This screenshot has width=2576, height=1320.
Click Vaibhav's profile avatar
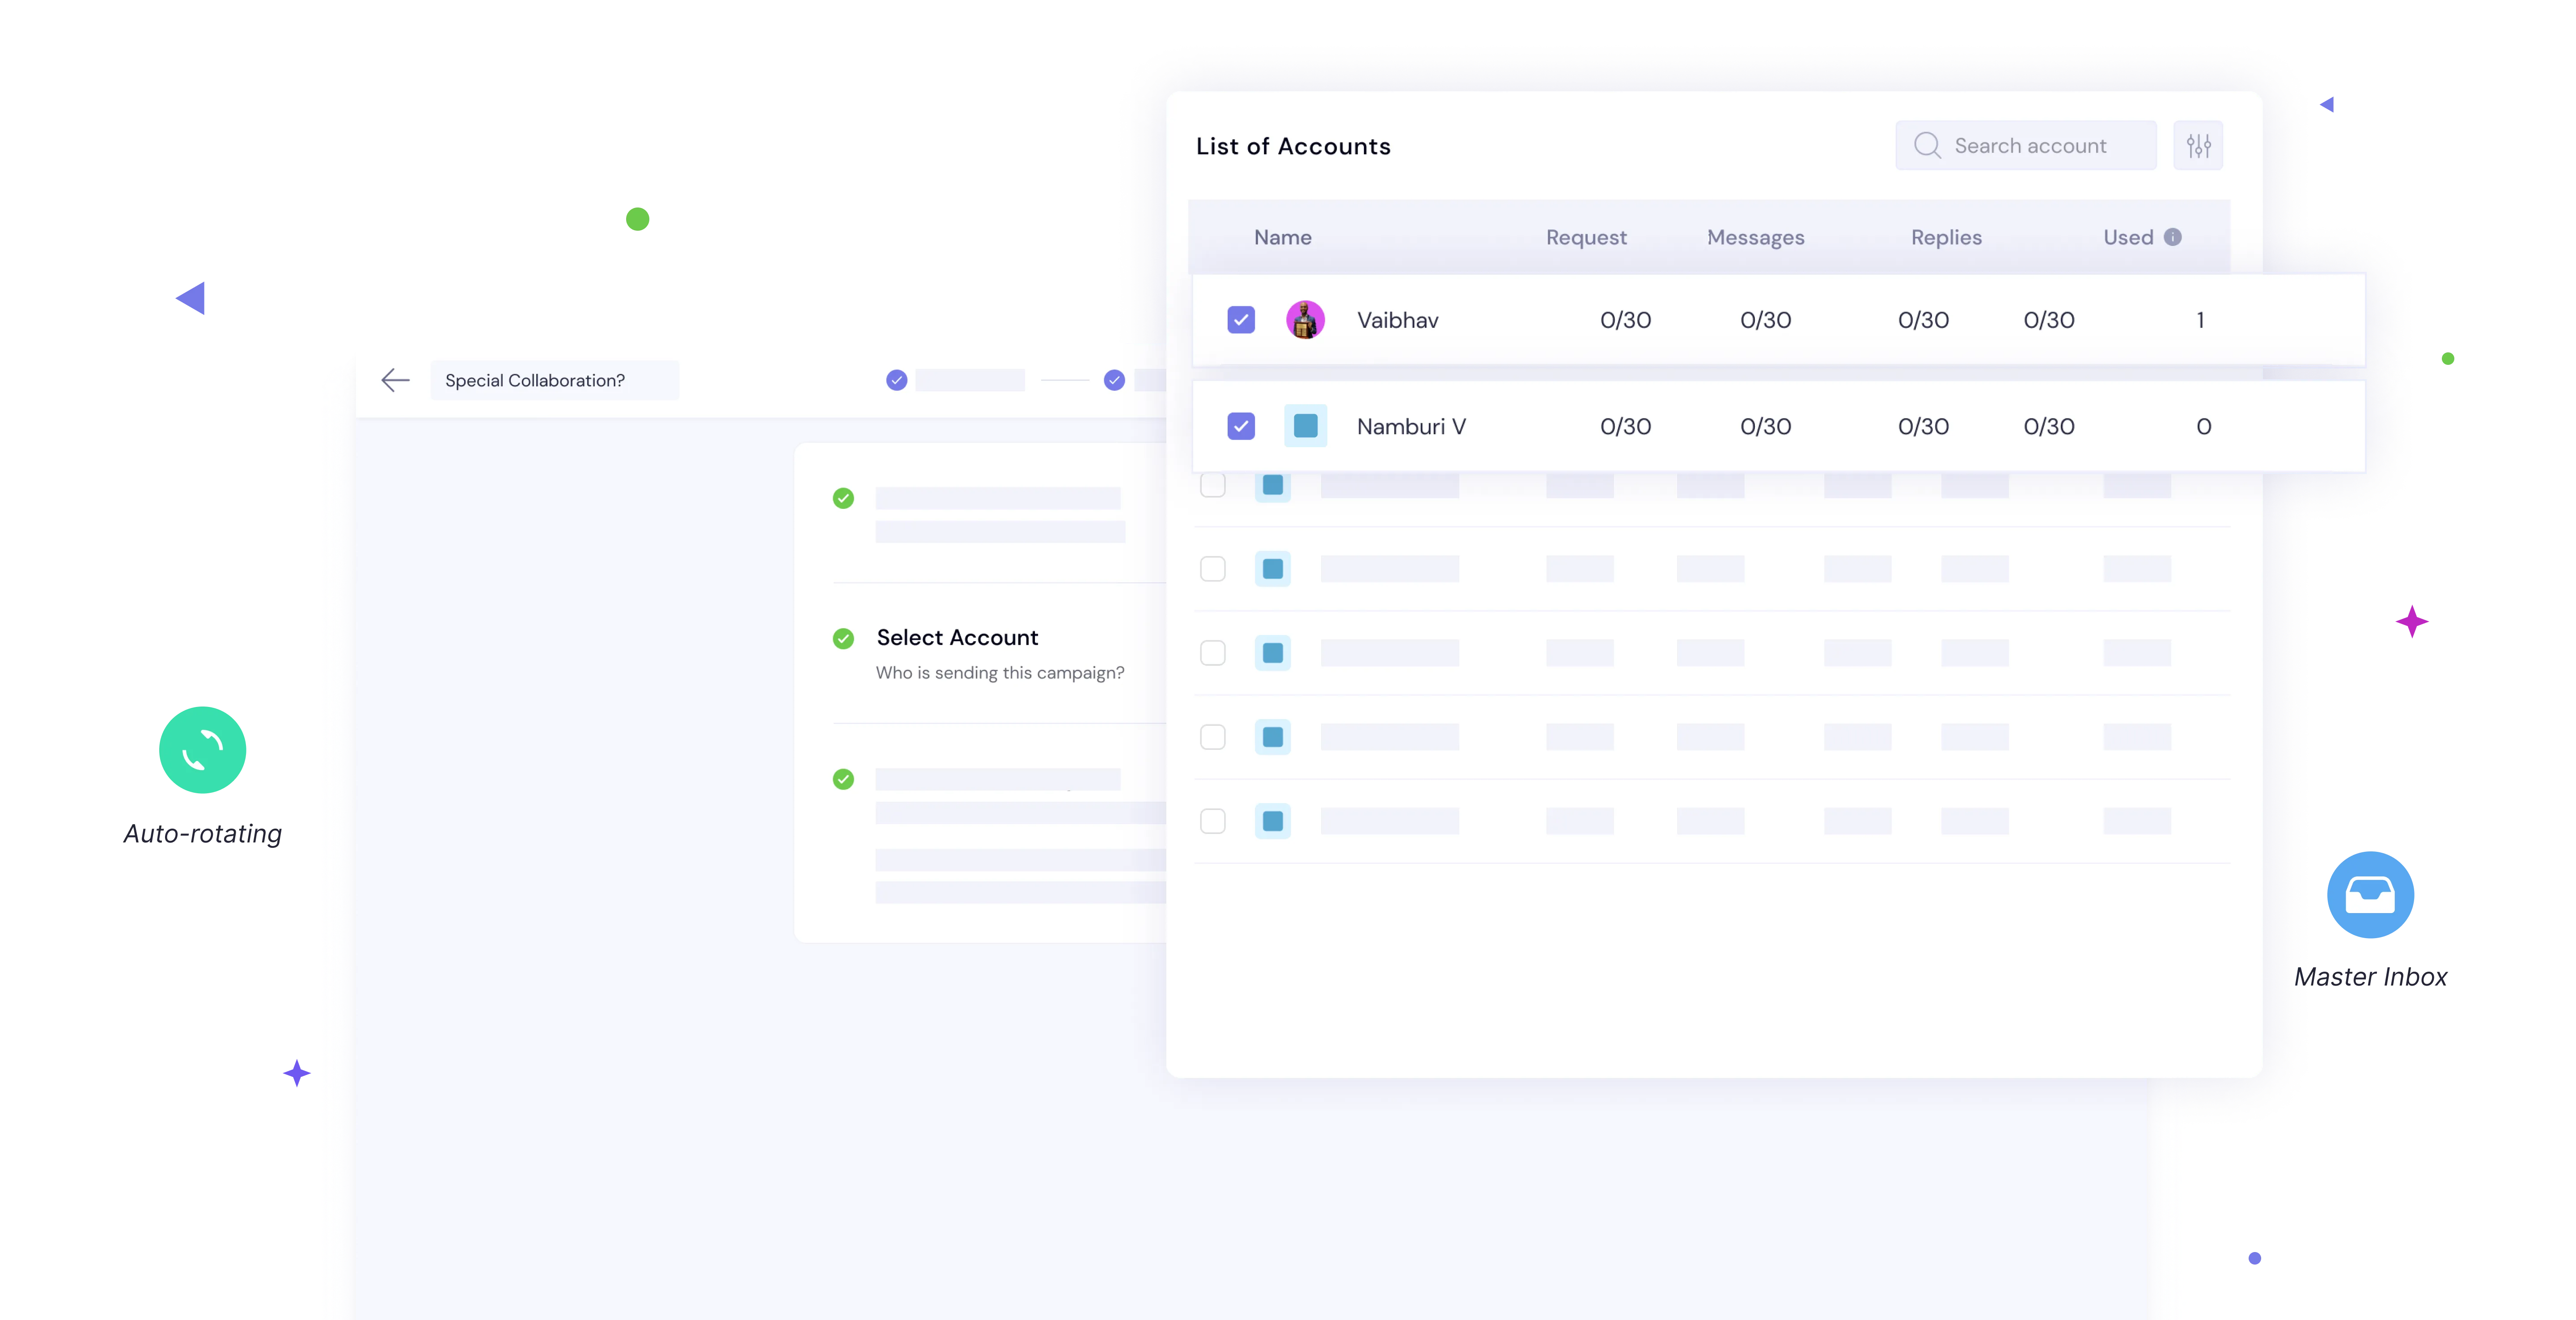tap(1305, 320)
